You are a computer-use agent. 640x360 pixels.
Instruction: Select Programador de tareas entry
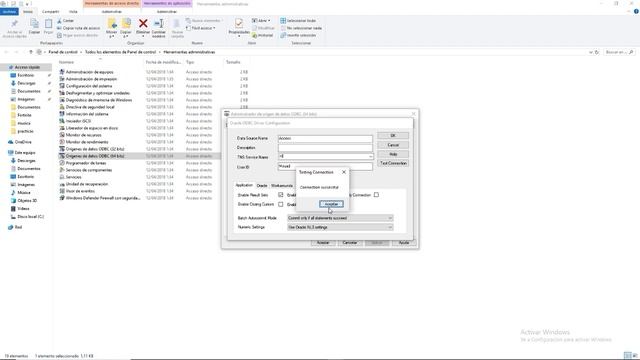click(x=86, y=163)
